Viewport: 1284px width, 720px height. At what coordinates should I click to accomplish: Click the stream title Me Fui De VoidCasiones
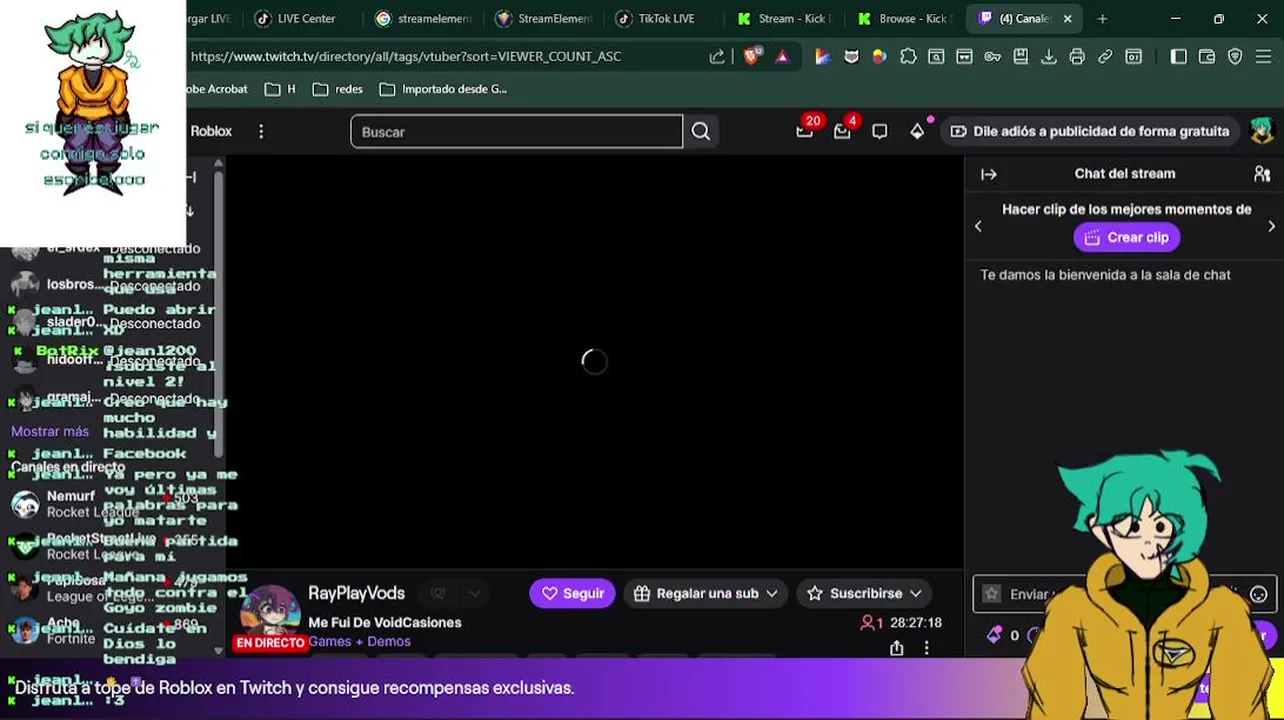(385, 622)
